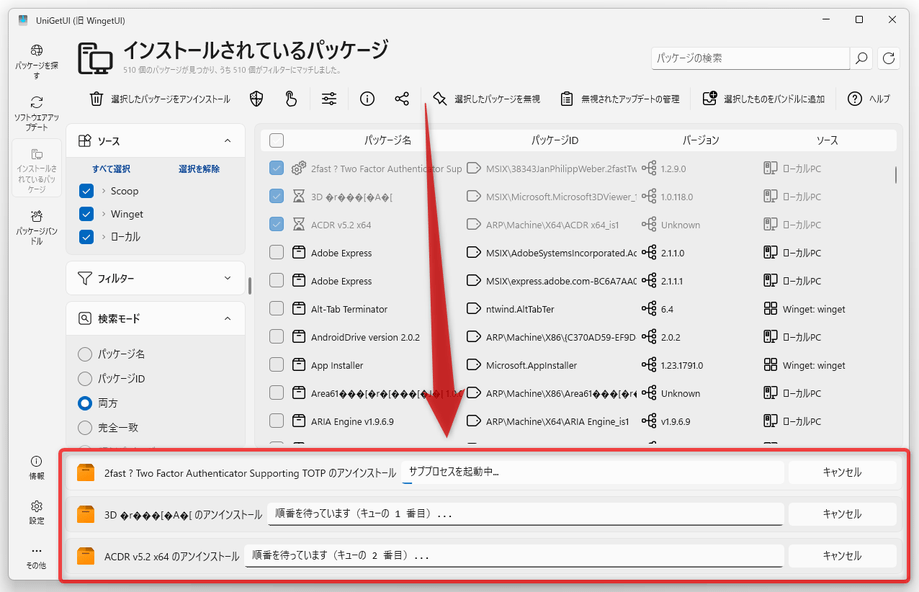The image size is (919, 592).
Task: Cancel the 2fast uninstall operation
Action: click(x=842, y=472)
